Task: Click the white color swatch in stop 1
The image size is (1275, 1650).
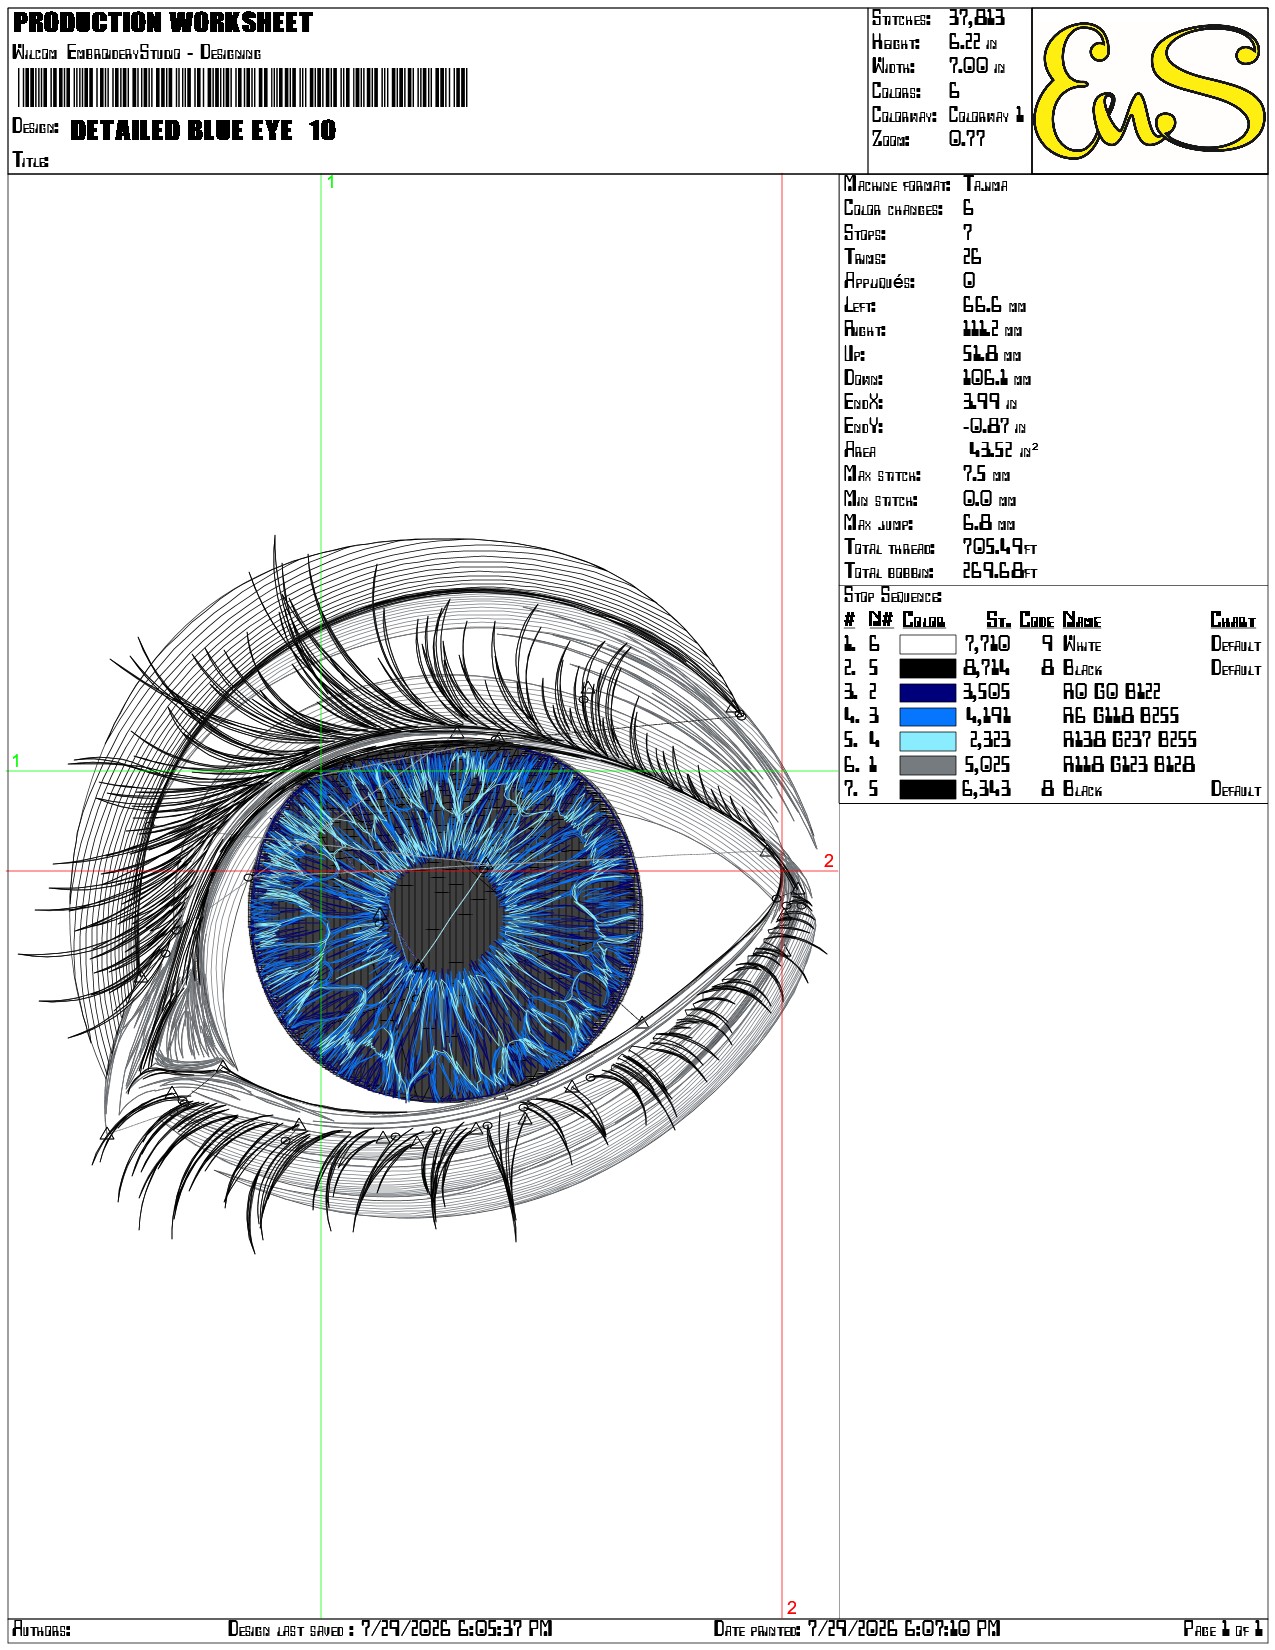Action: click(927, 644)
